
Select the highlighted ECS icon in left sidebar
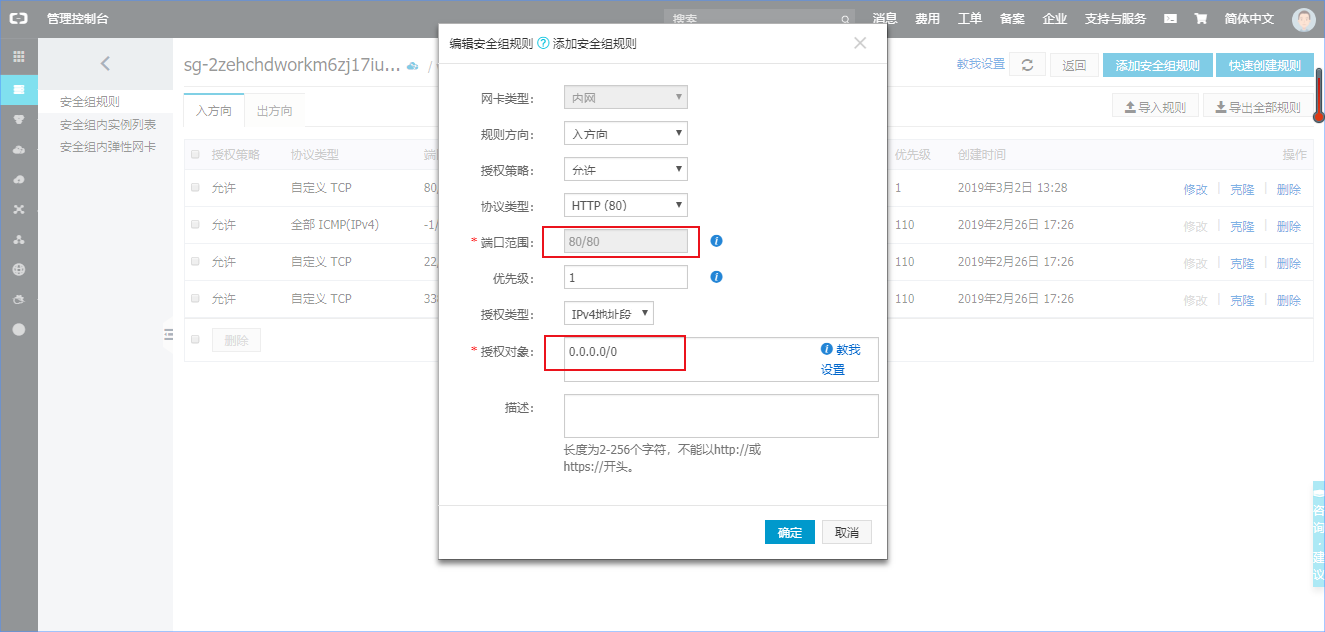(x=18, y=90)
